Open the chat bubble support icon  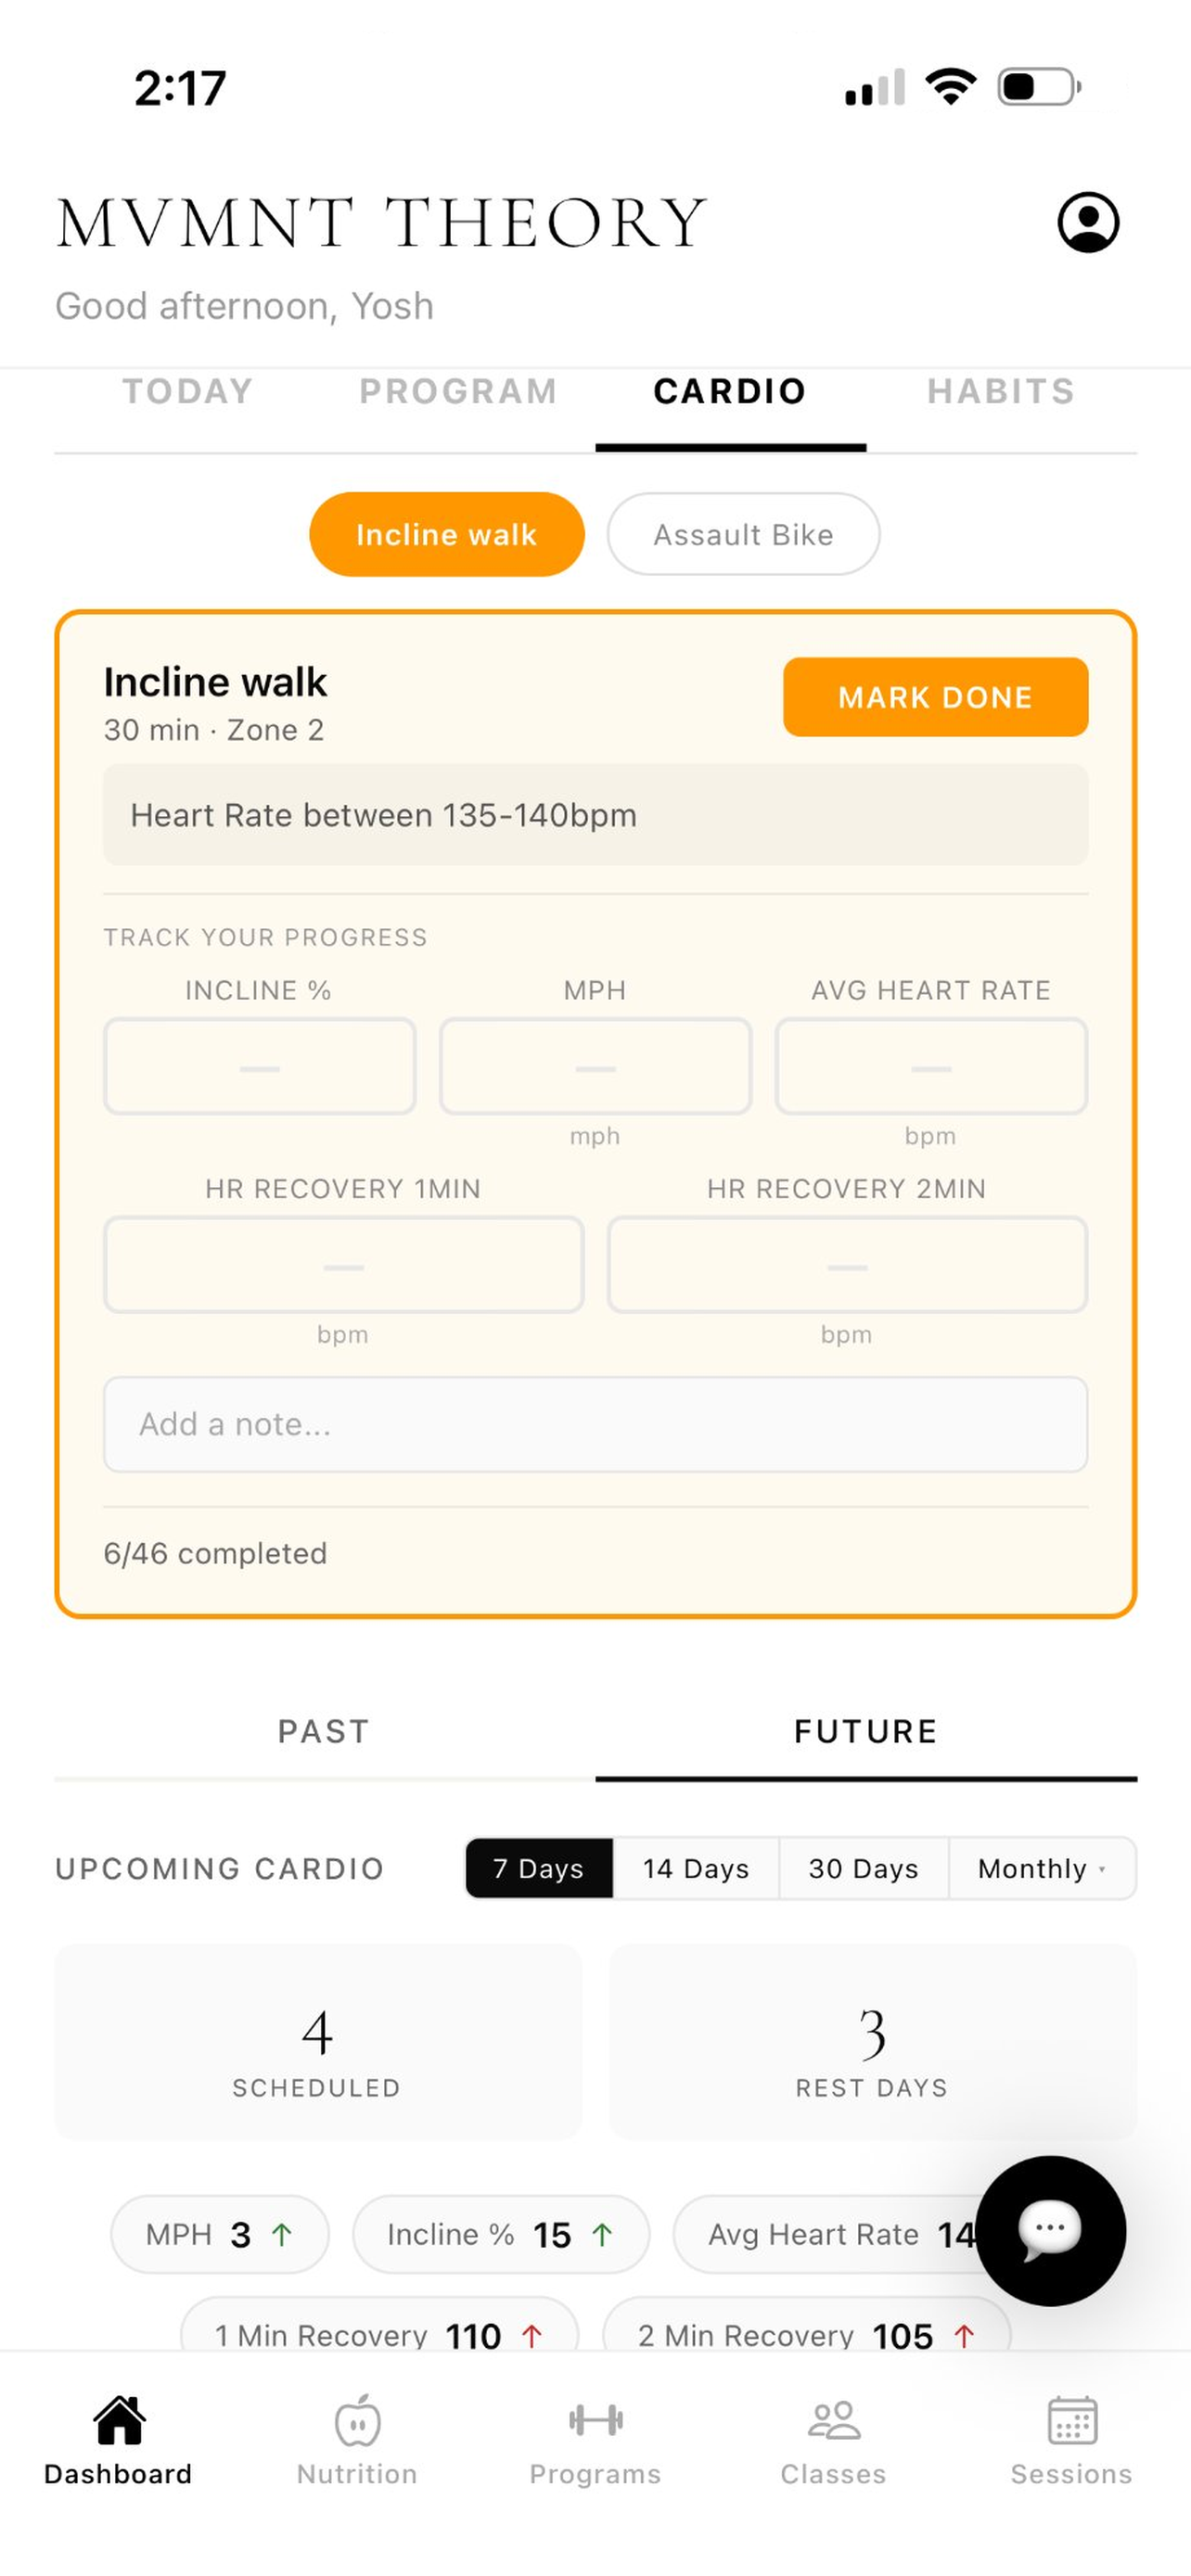[1050, 2230]
